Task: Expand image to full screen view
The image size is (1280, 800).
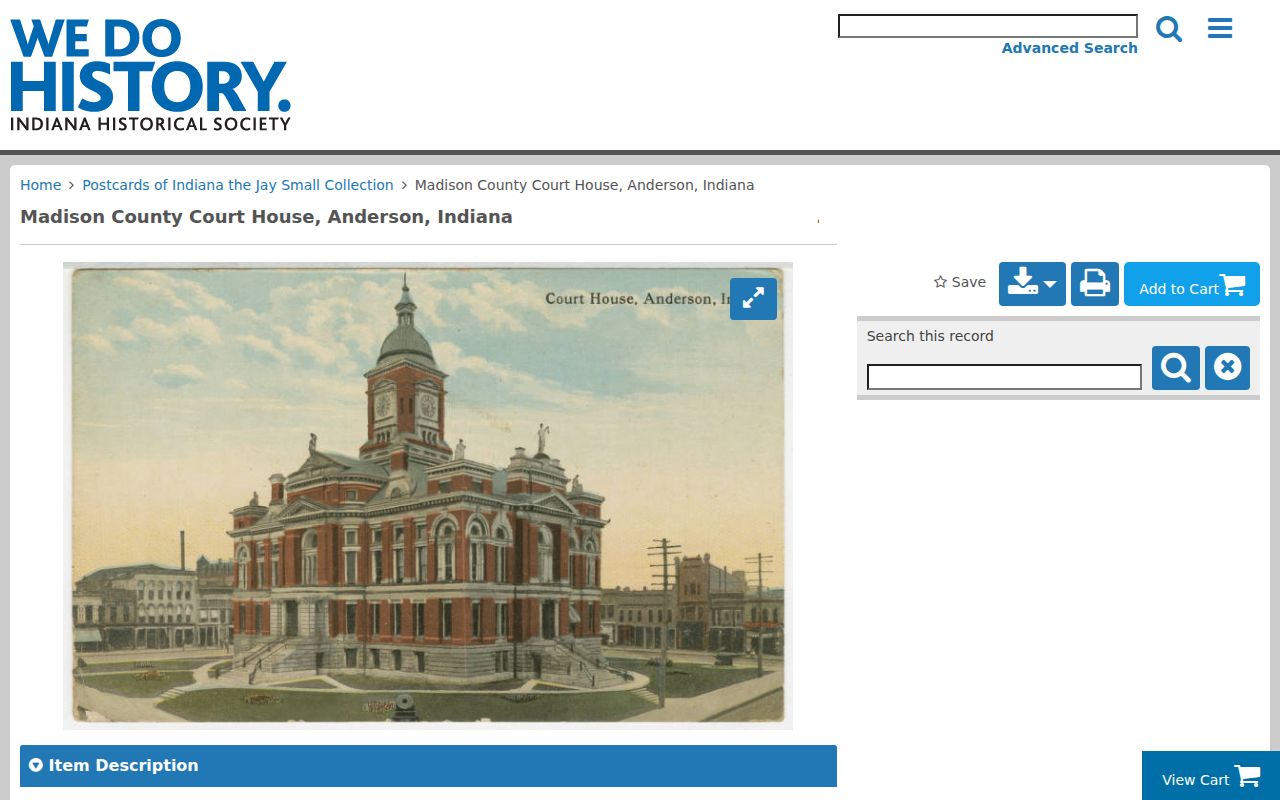Action: coord(753,298)
